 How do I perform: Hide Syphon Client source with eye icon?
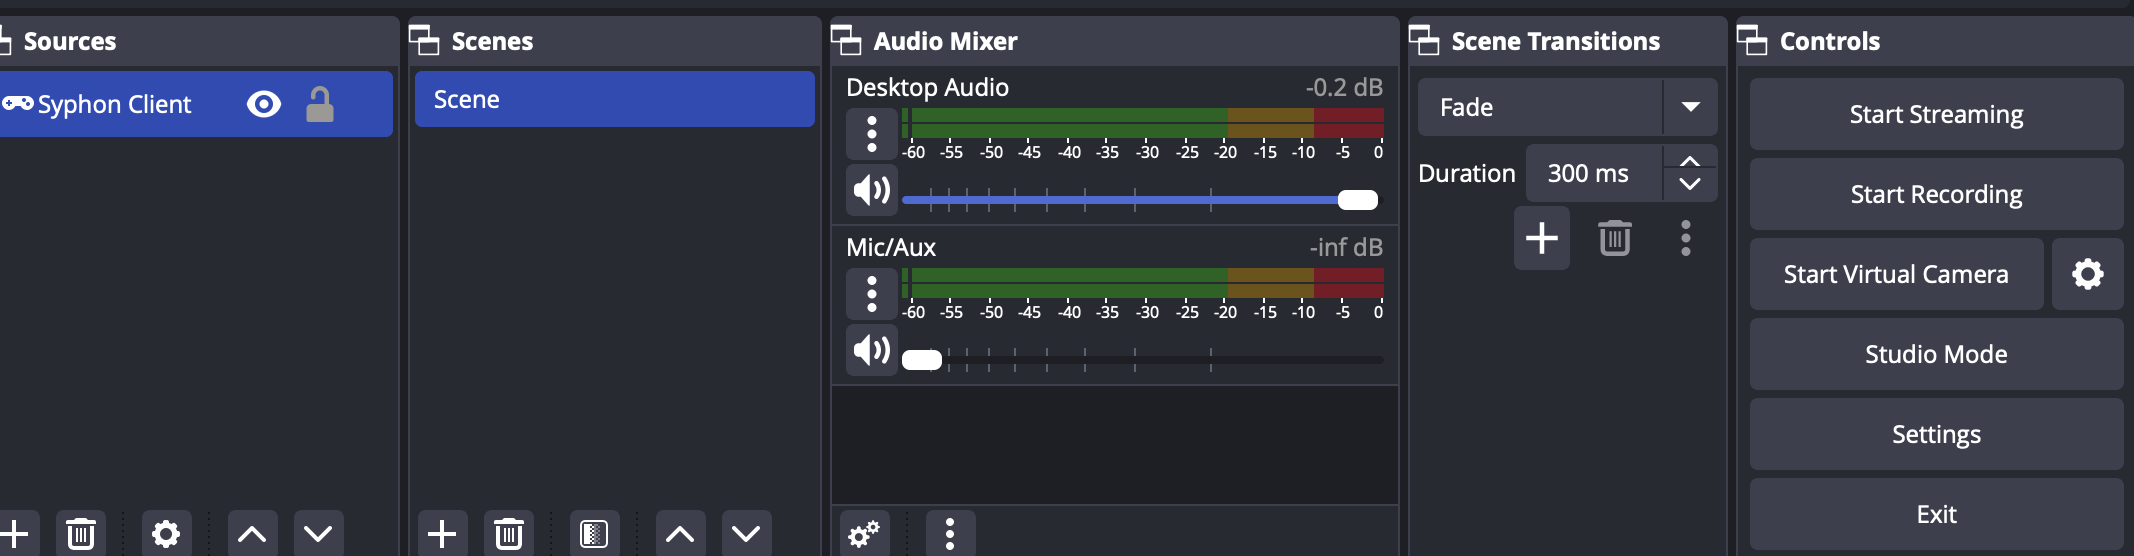[x=264, y=104]
